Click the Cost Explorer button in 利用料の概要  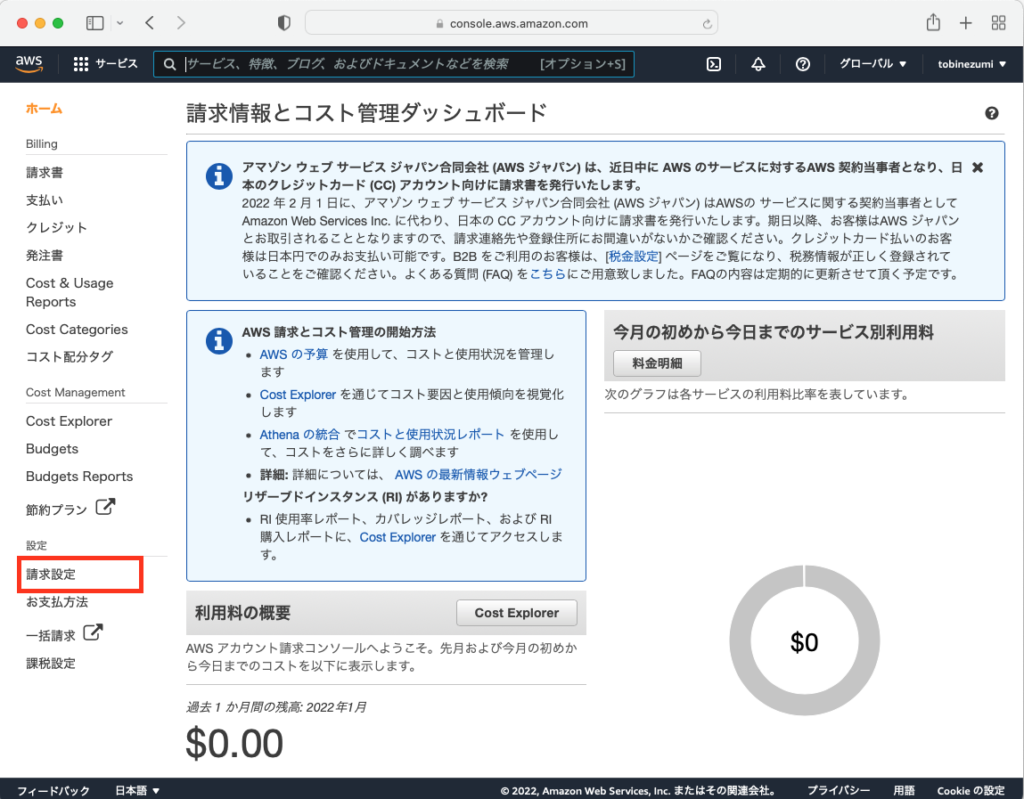pos(517,613)
